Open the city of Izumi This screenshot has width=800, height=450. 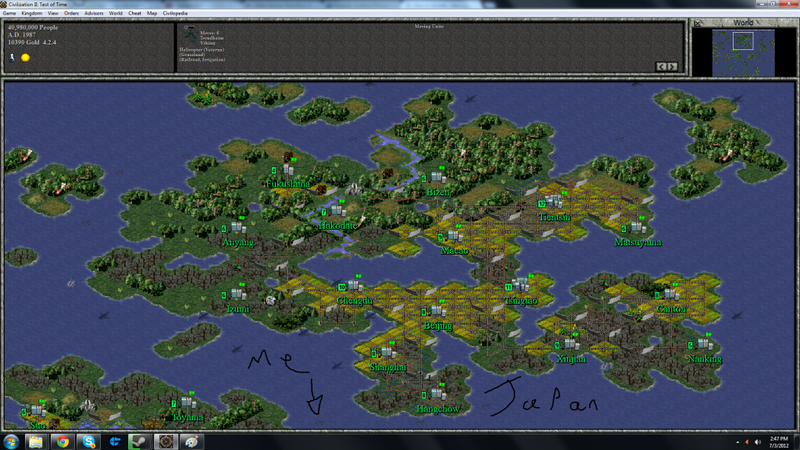[238, 294]
